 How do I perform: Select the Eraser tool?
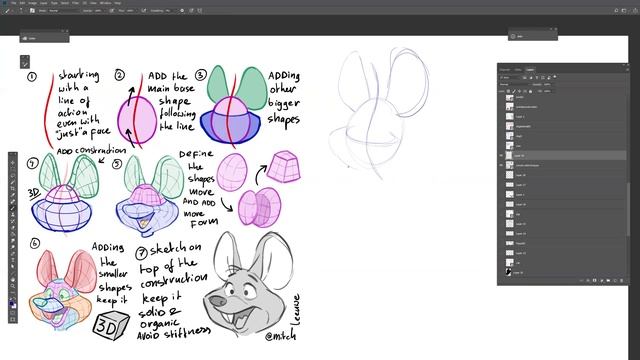(x=13, y=228)
